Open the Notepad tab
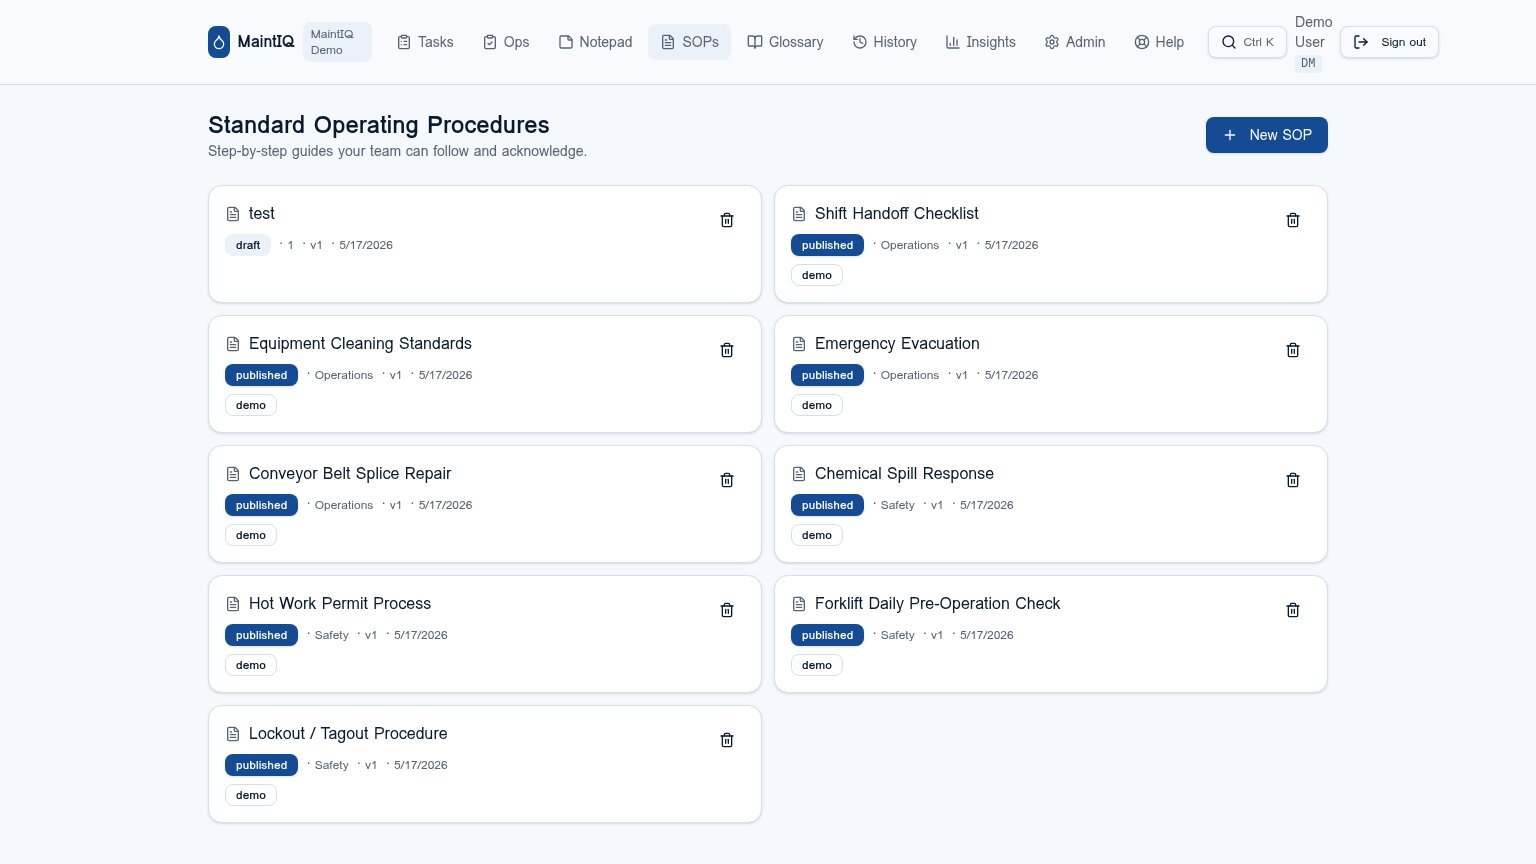 coord(595,42)
